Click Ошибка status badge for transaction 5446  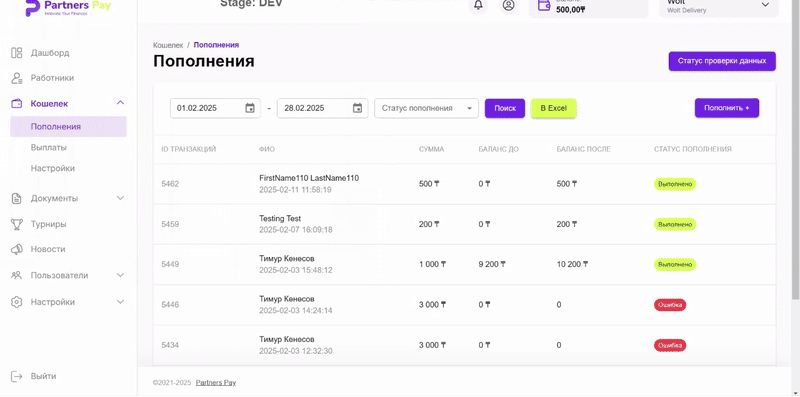[670, 305]
